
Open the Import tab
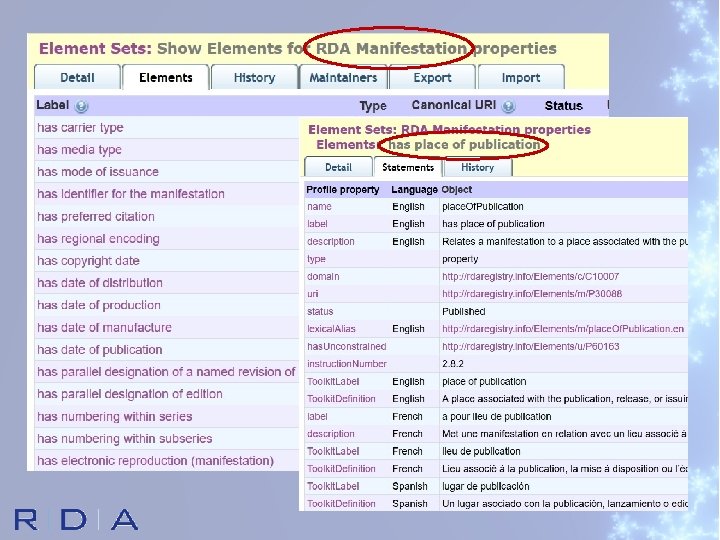point(521,77)
